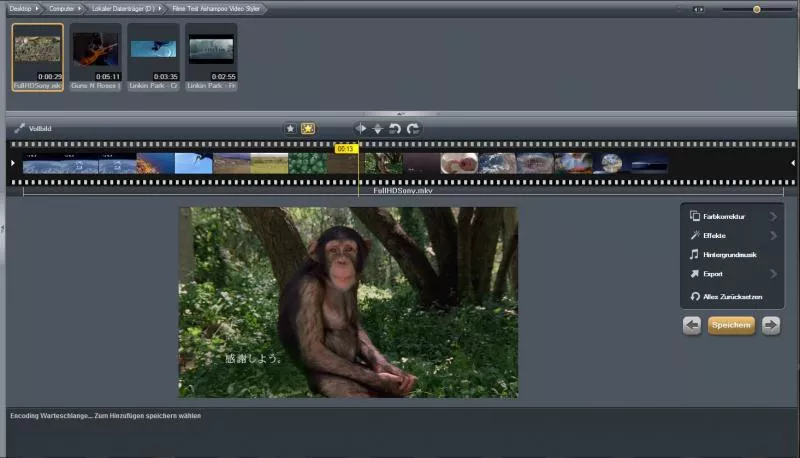Click the FullHDSony.mkv label under timeline

tap(403, 190)
